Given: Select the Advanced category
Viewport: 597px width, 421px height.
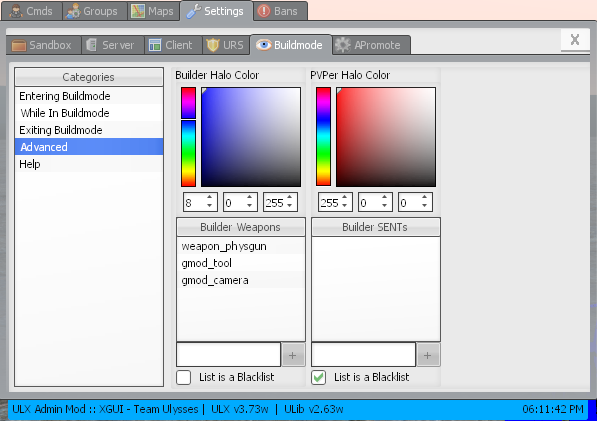Looking at the screenshot, I should click(89, 147).
